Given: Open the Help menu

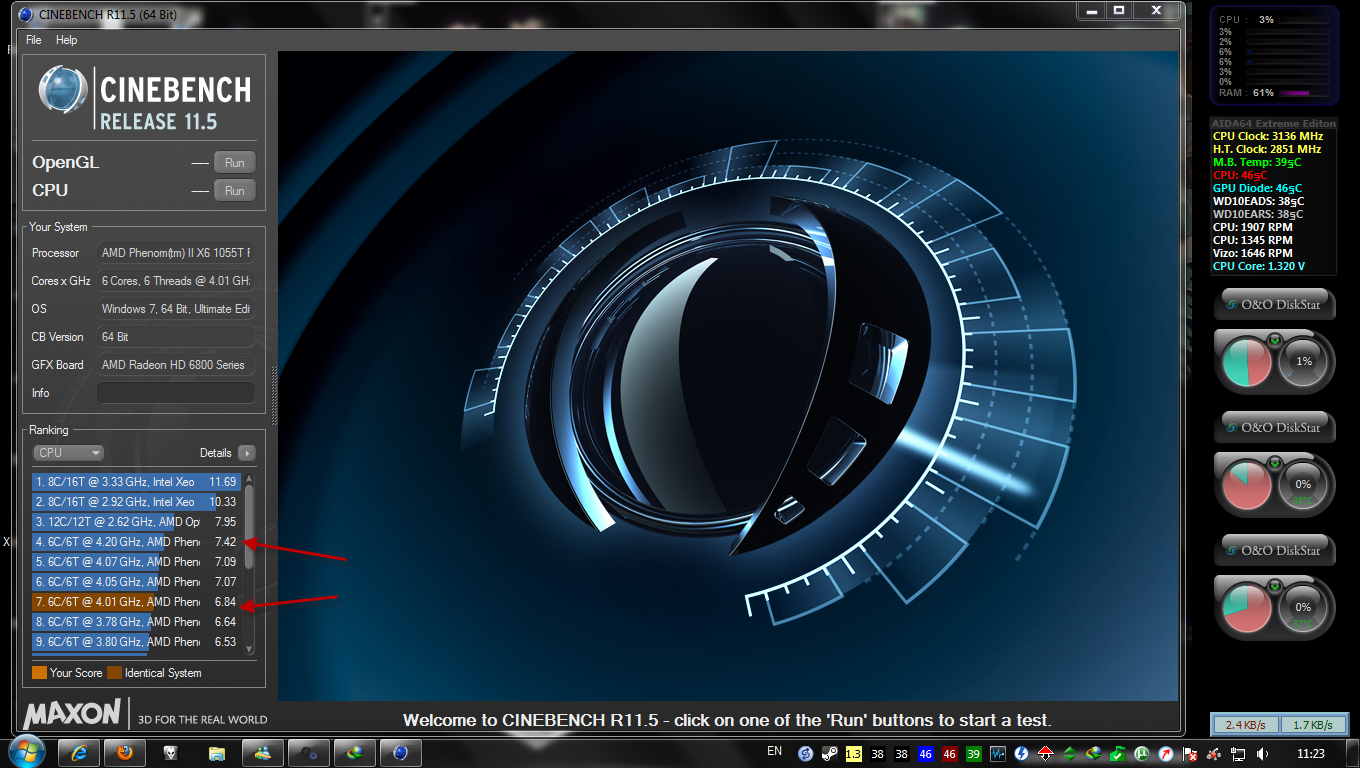Looking at the screenshot, I should [x=66, y=40].
